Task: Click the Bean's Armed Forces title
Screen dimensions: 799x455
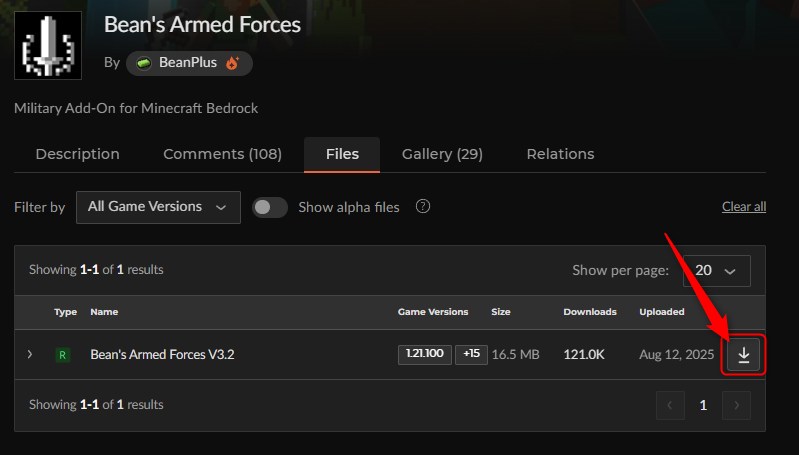Action: point(202,24)
